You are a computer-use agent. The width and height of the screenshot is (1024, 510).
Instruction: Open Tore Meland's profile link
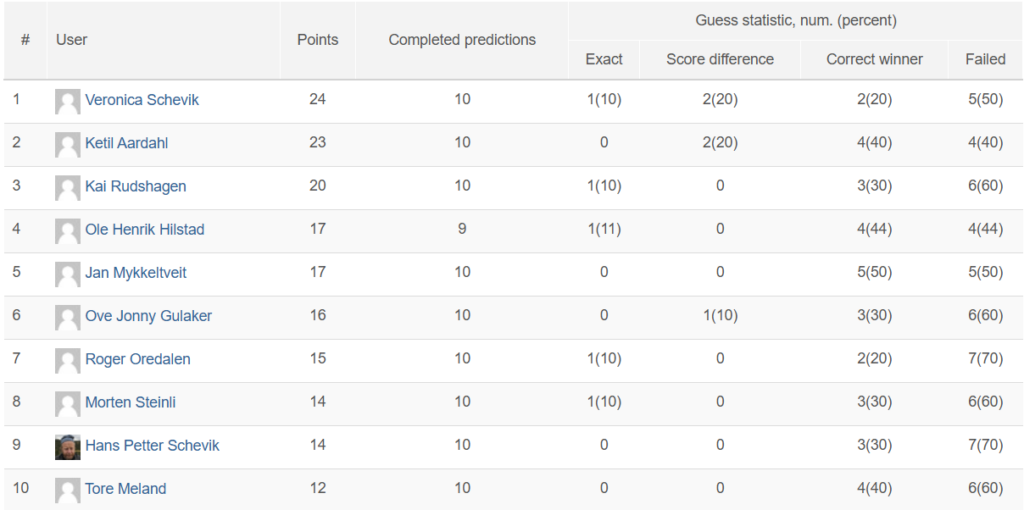tap(125, 488)
